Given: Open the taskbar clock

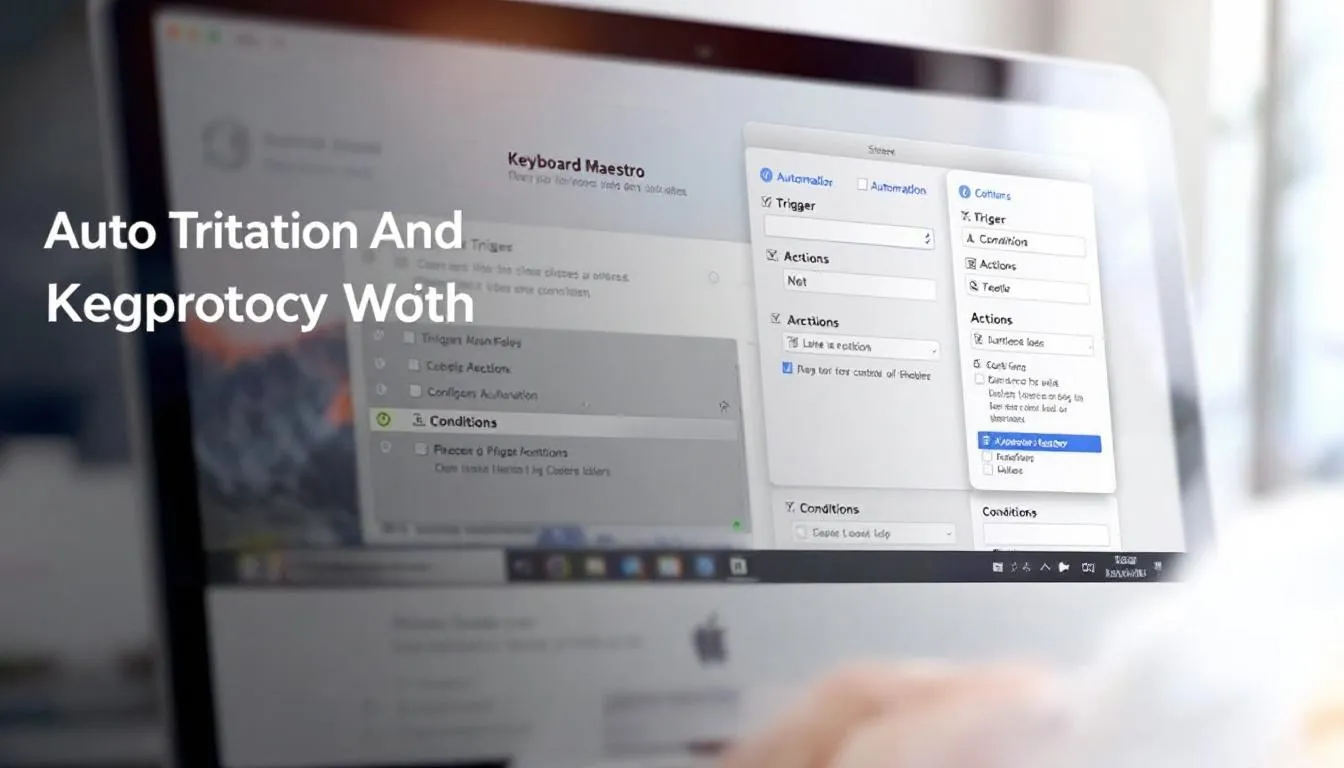Looking at the screenshot, I should coord(1126,567).
